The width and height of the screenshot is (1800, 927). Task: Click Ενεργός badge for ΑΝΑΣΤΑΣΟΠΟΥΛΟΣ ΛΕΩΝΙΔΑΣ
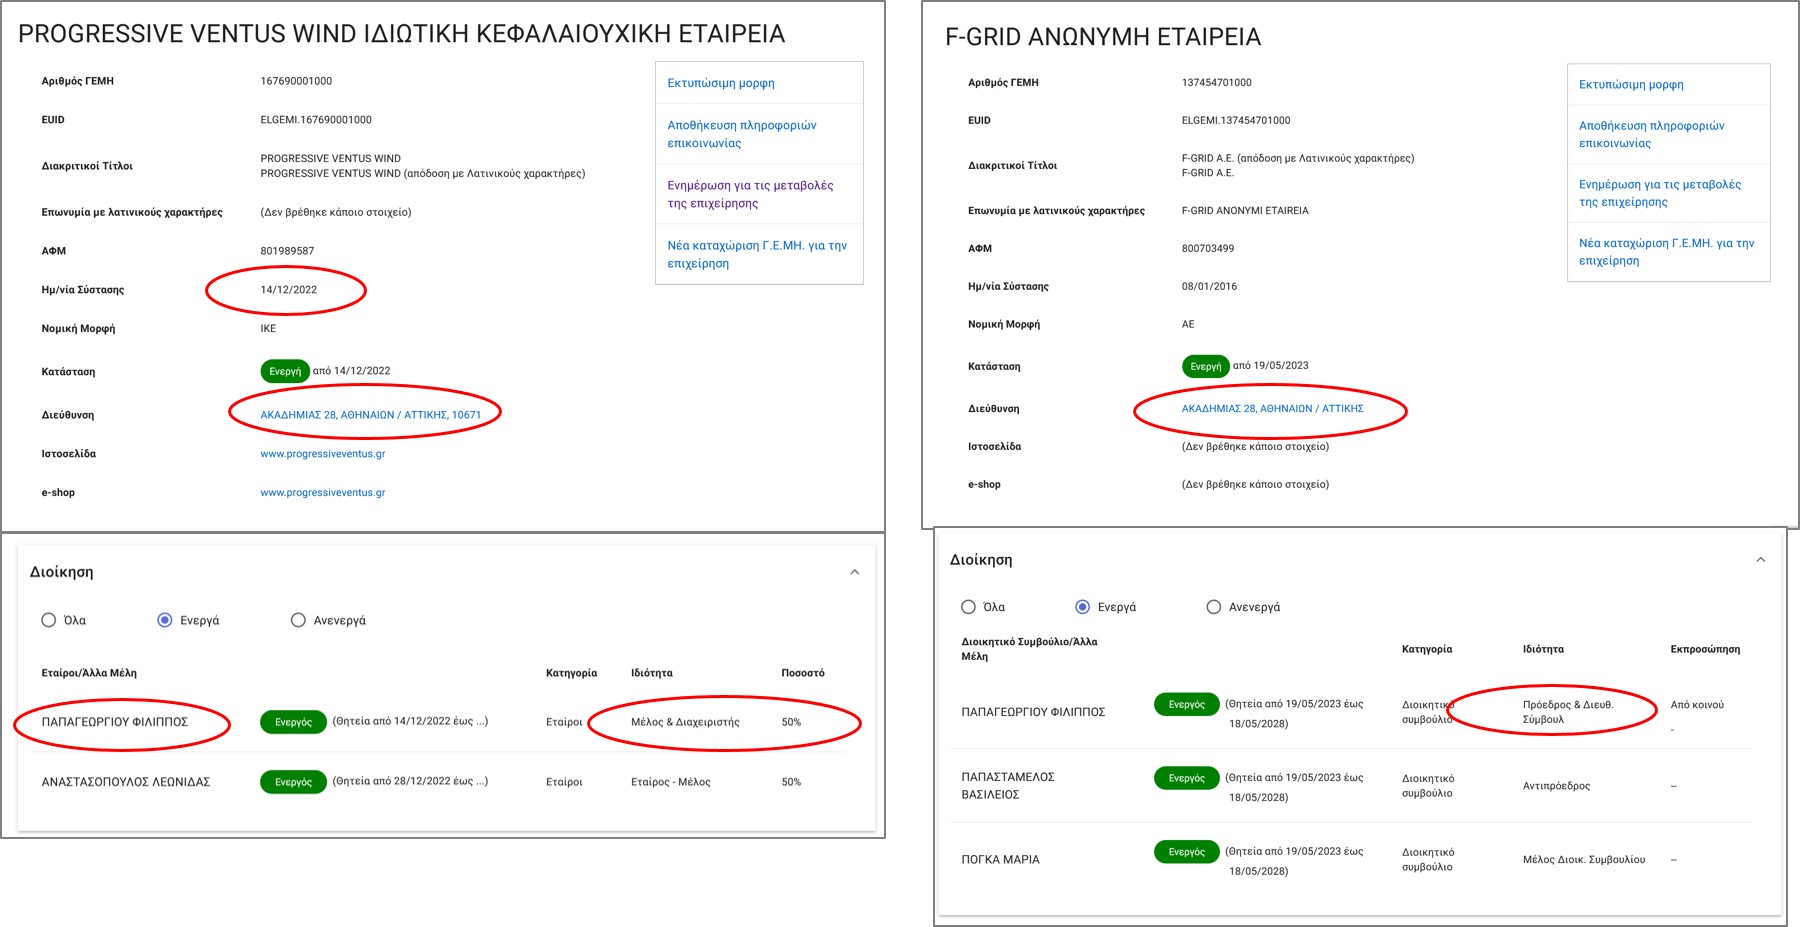point(293,782)
